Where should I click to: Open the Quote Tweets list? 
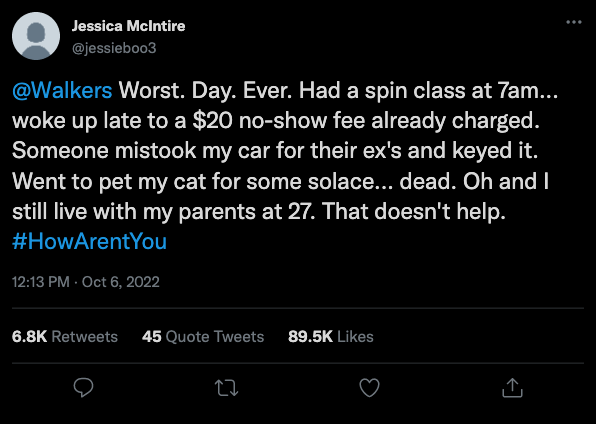click(215, 337)
